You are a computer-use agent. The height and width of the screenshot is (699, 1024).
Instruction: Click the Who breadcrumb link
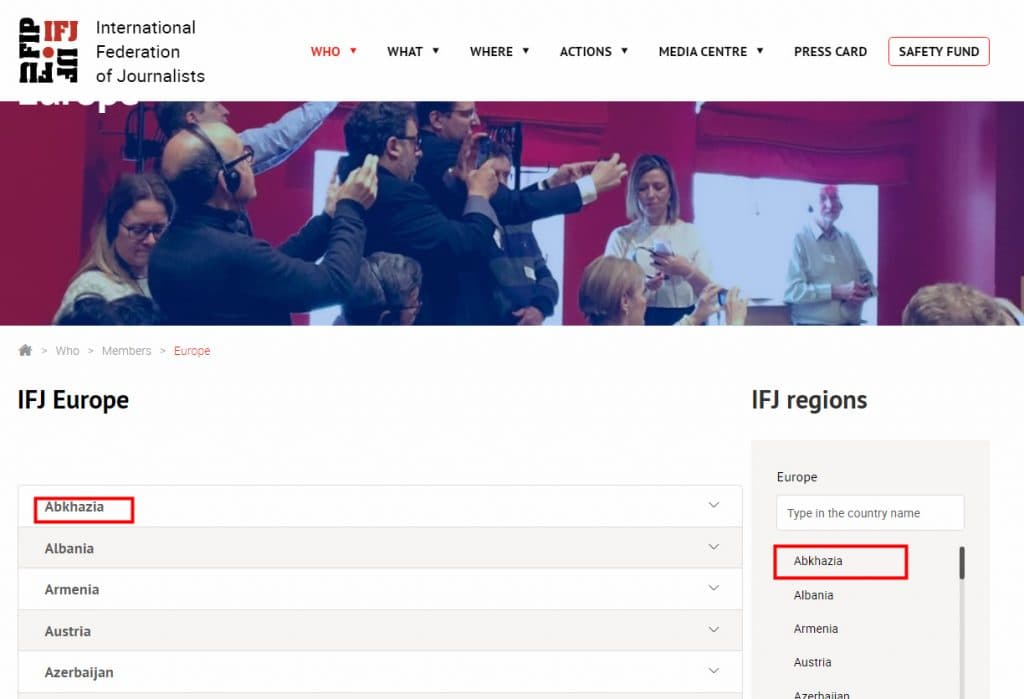[67, 351]
